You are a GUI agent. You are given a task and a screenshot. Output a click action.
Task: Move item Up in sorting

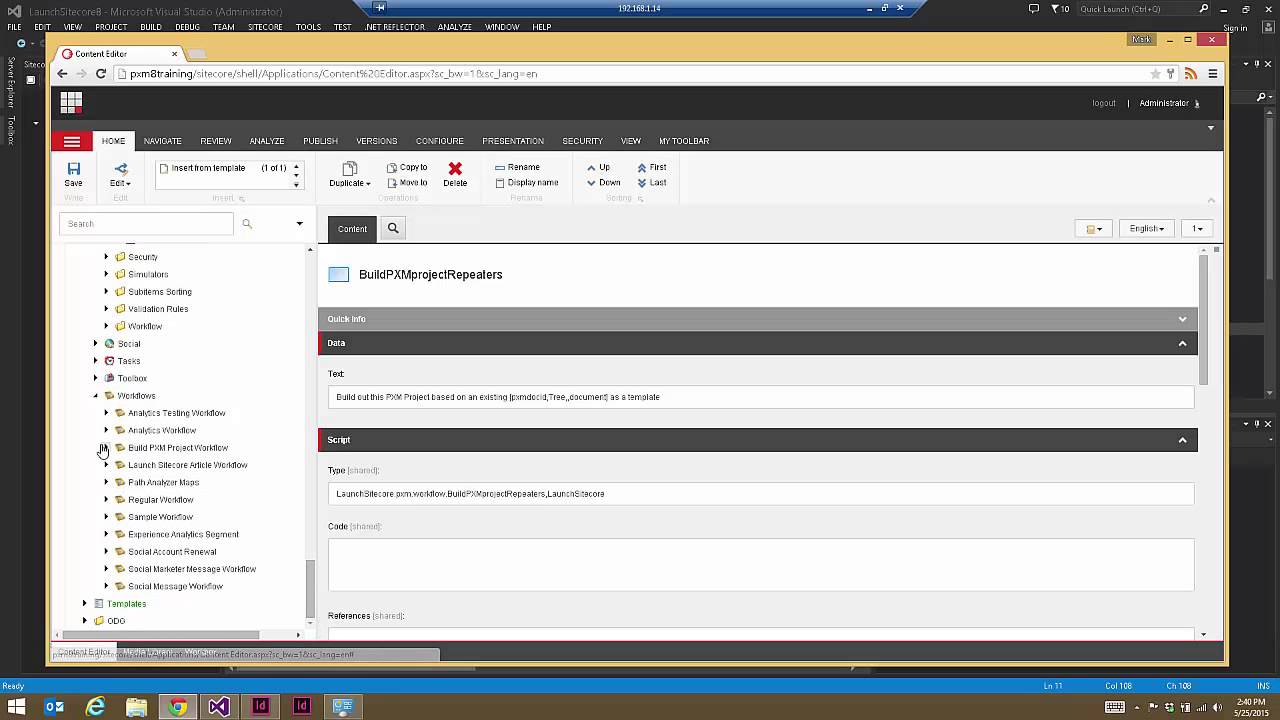tap(598, 167)
